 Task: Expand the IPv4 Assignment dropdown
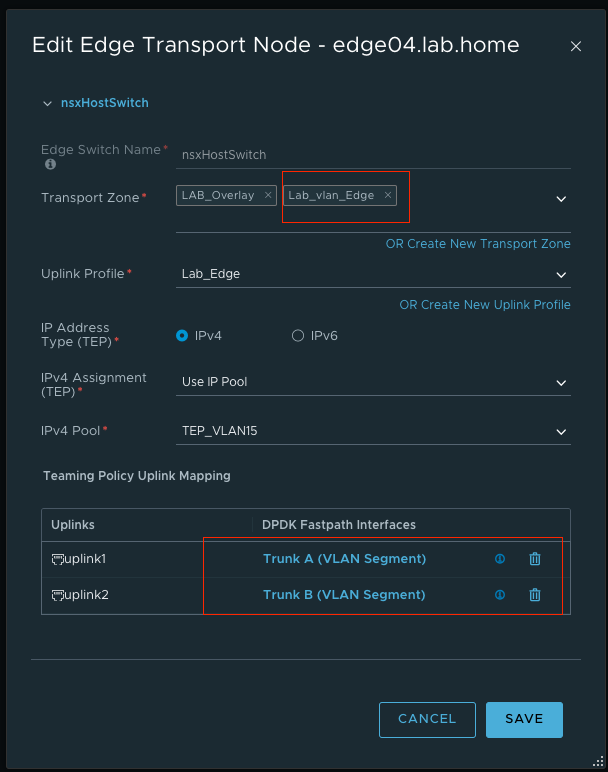561,383
